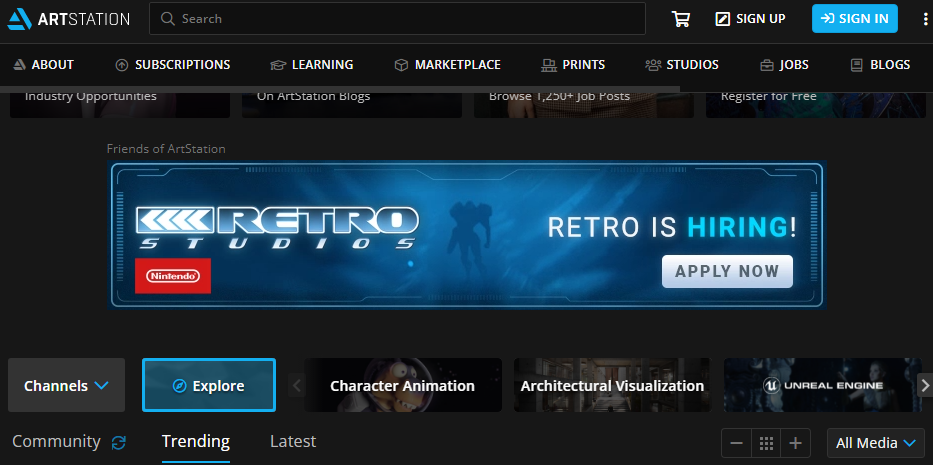This screenshot has height=465, width=933.
Task: Click the SIGN IN button
Action: tap(854, 19)
